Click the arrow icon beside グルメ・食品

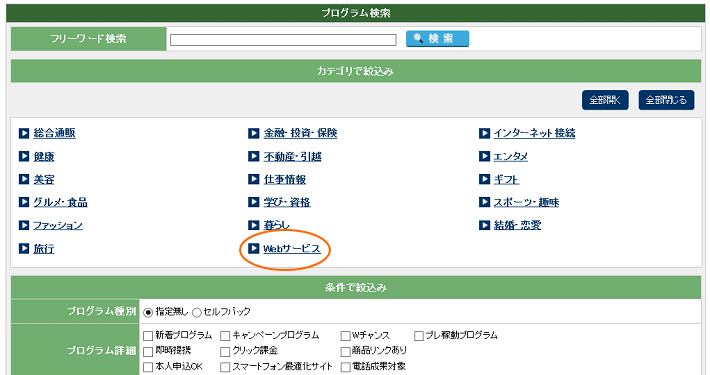[24, 202]
